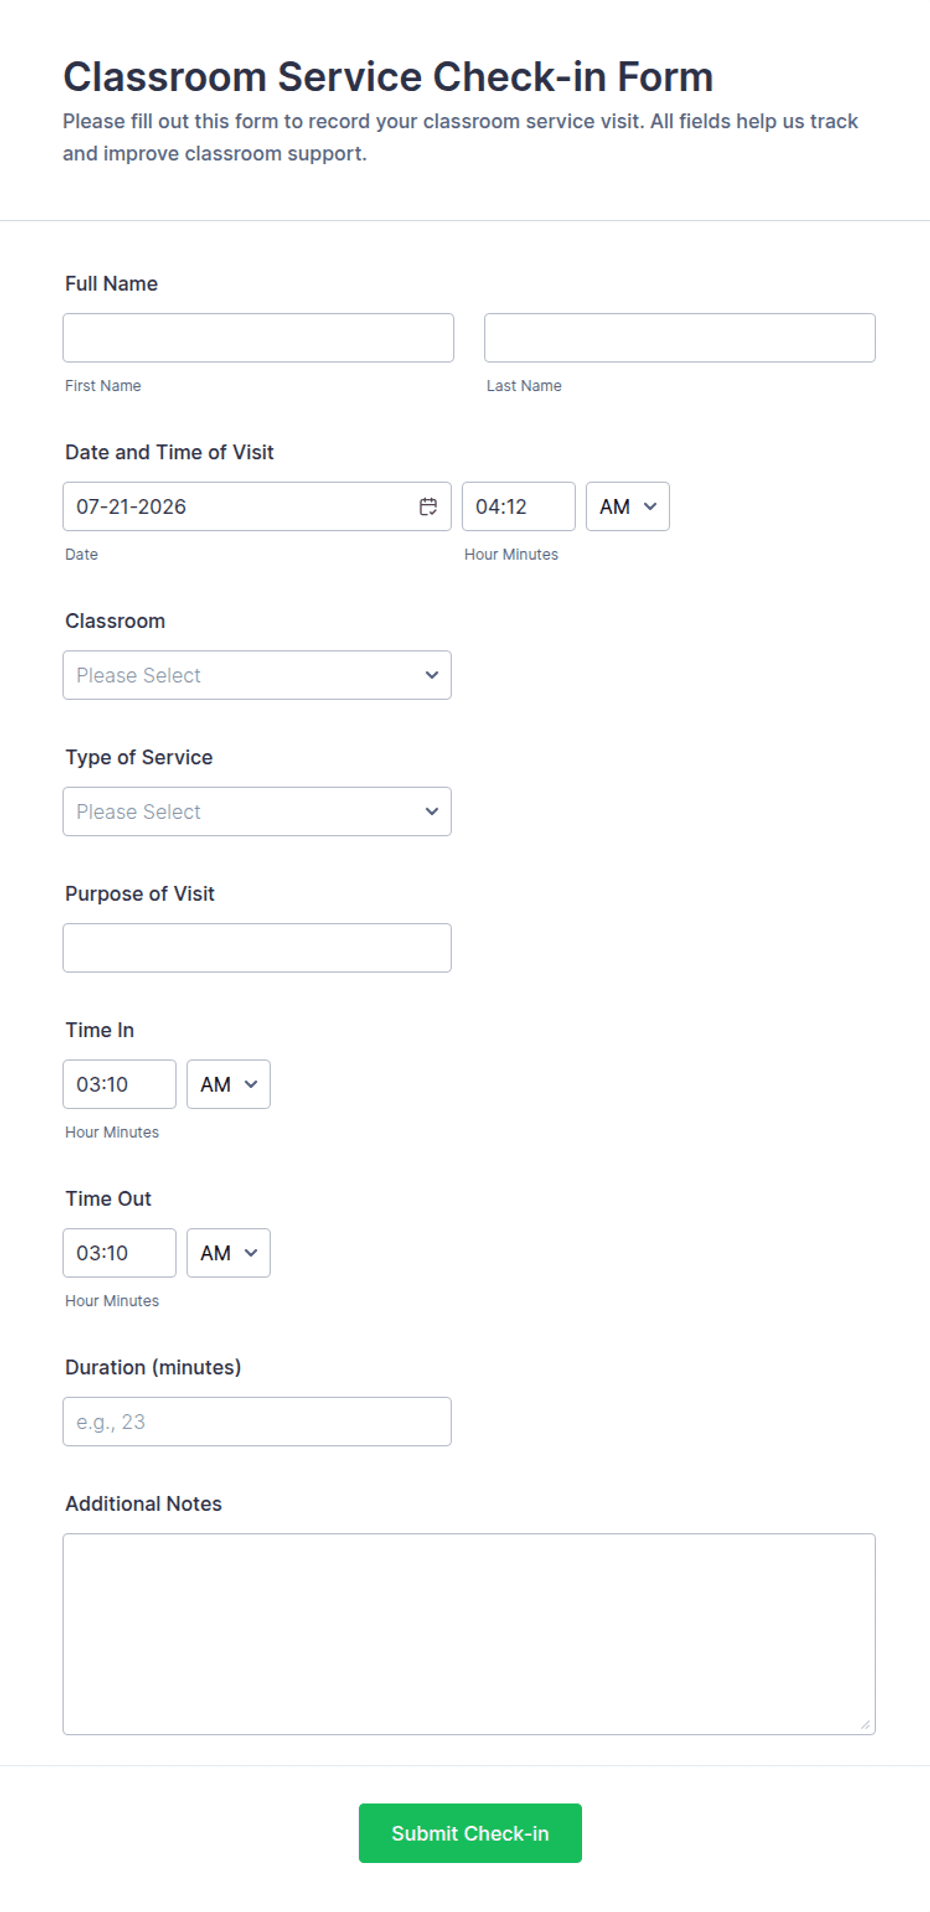930x1912 pixels.
Task: Open the AM/PM dropdown for visit time
Action: pos(628,507)
